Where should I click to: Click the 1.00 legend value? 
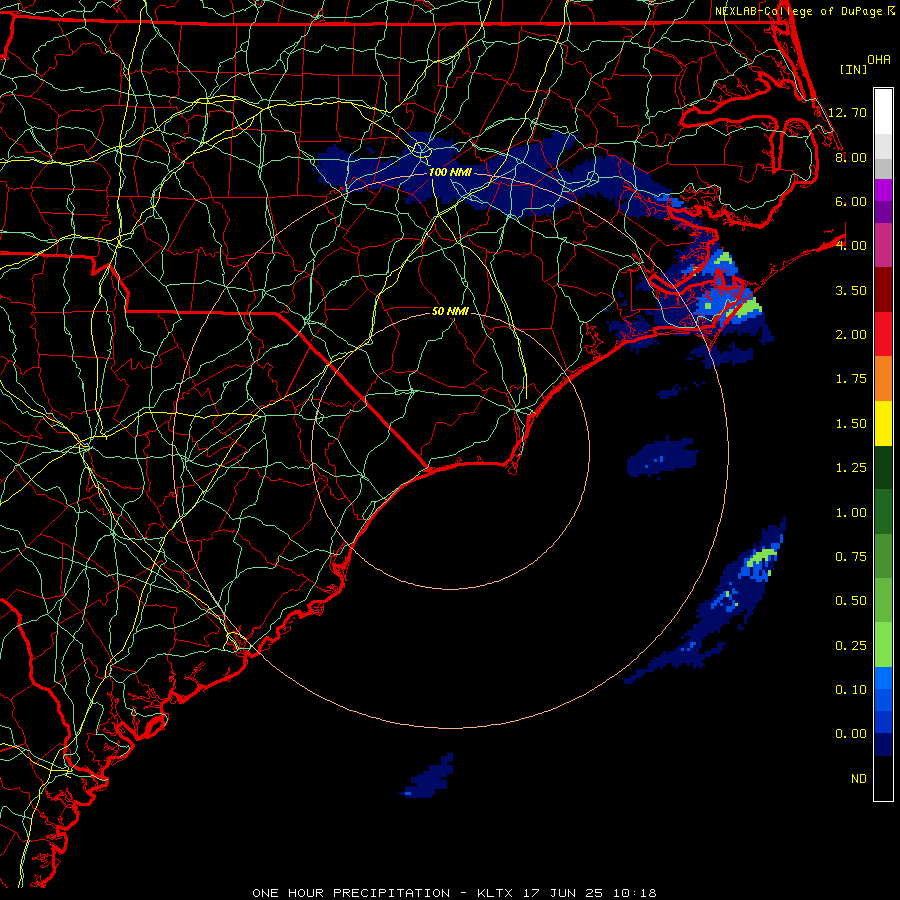851,513
